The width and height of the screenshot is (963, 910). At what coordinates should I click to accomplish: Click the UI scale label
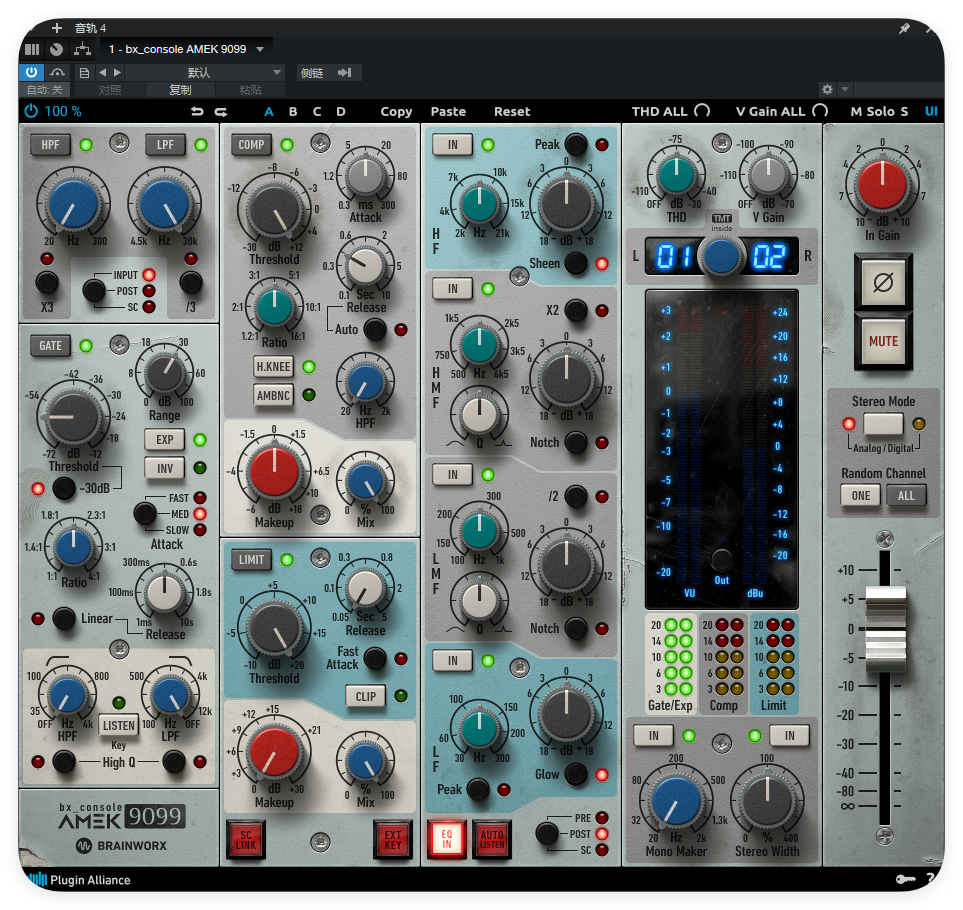[x=931, y=111]
